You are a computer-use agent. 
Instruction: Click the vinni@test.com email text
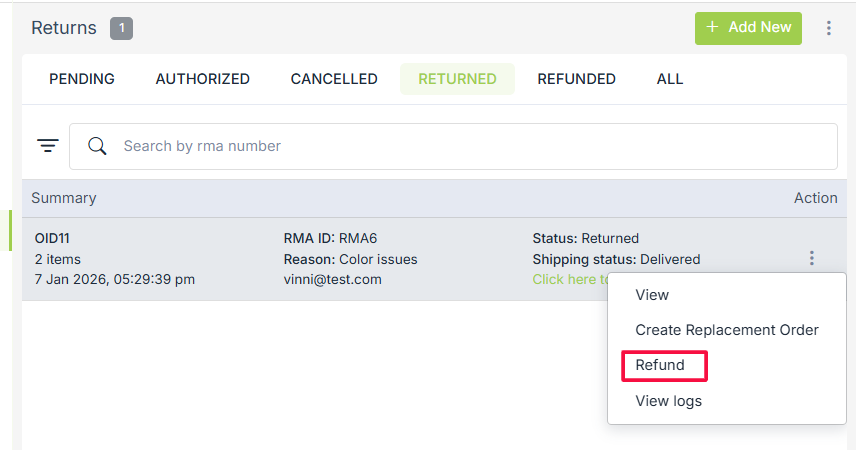click(x=332, y=279)
